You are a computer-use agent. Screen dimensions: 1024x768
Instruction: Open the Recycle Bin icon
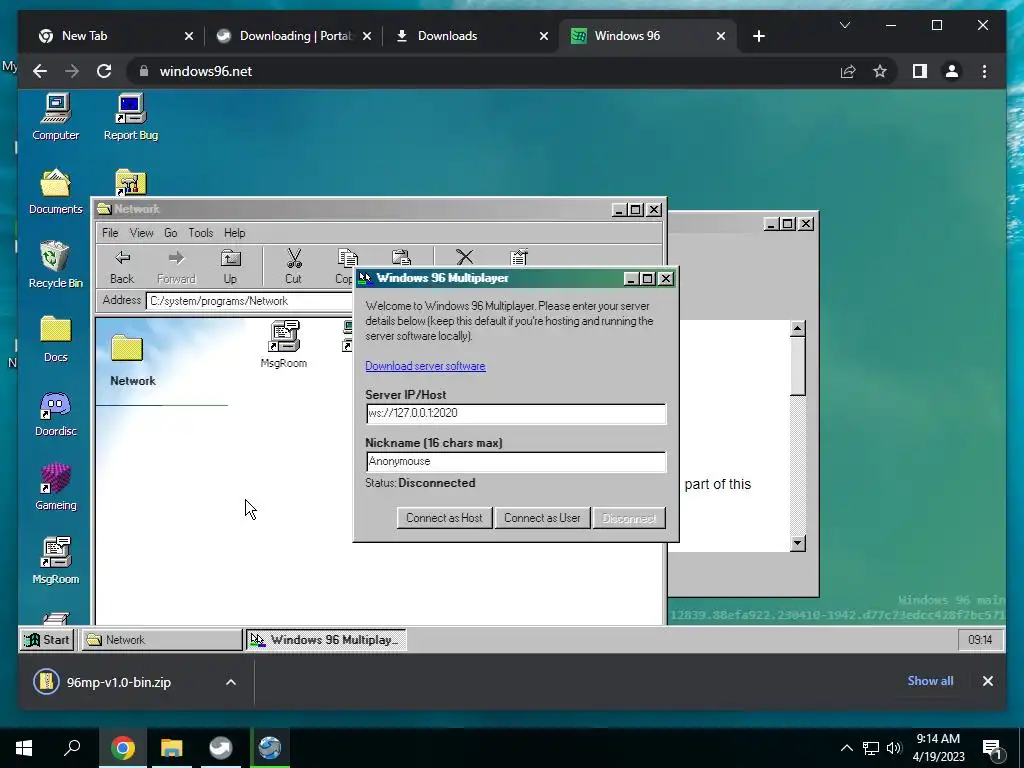click(x=56, y=264)
